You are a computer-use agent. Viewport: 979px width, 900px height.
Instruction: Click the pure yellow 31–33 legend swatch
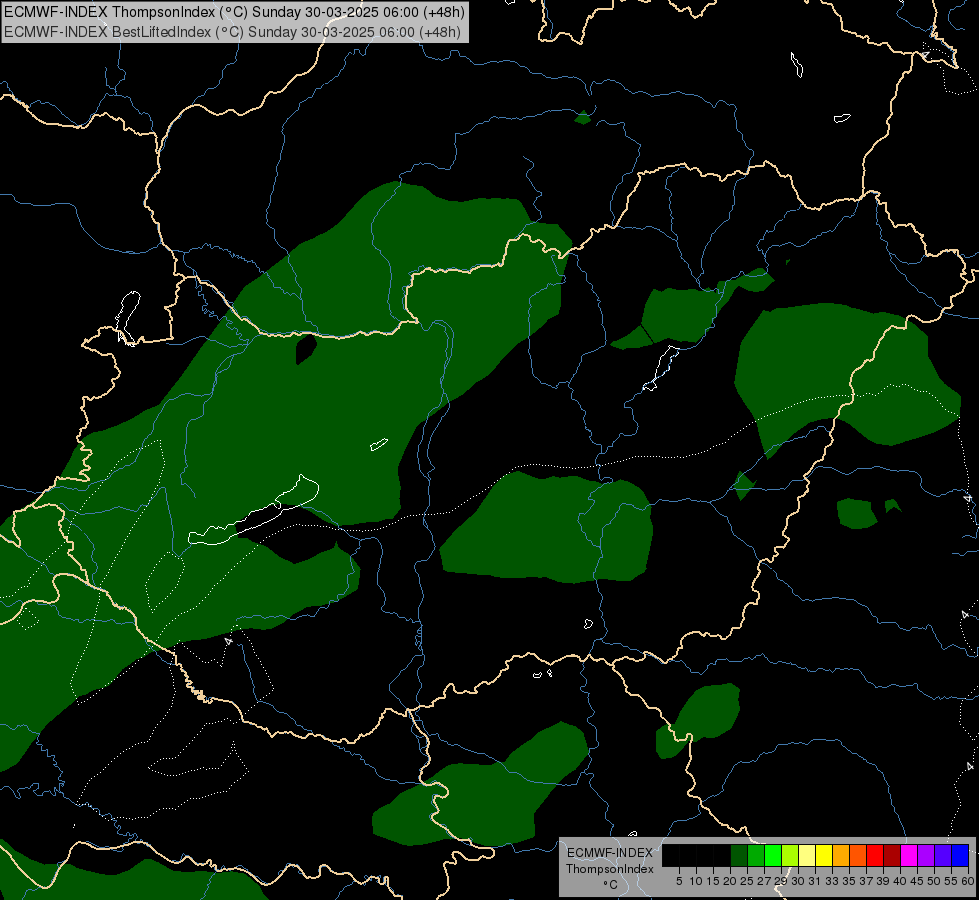click(824, 855)
